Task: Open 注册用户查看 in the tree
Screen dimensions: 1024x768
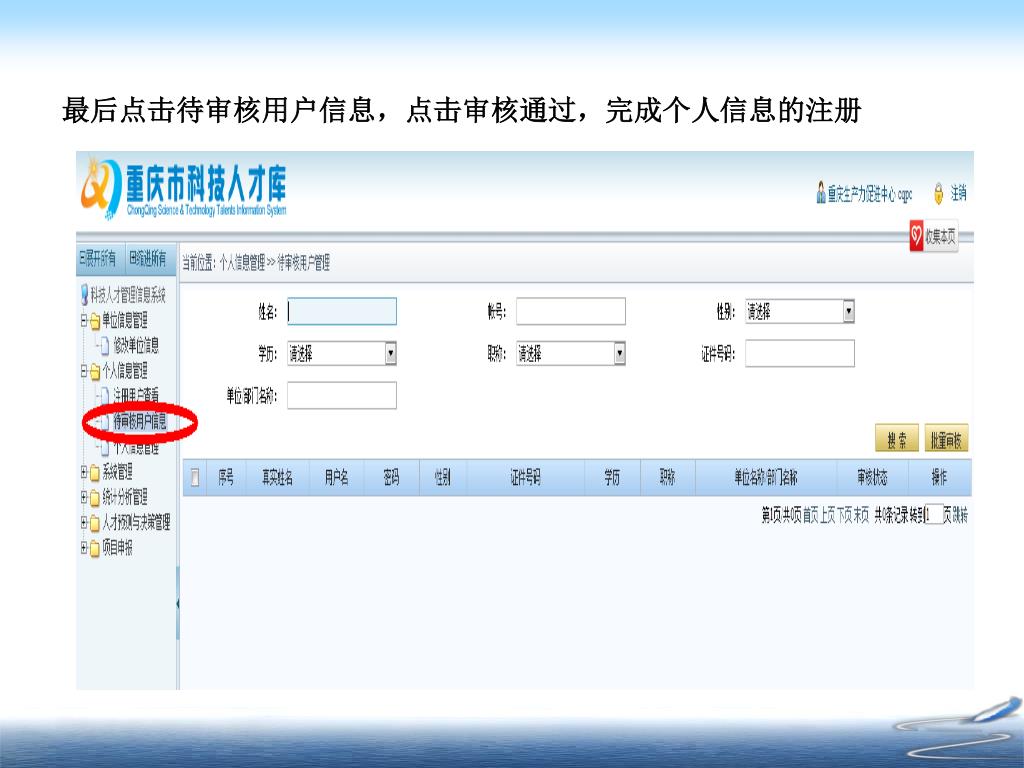Action: pos(136,396)
